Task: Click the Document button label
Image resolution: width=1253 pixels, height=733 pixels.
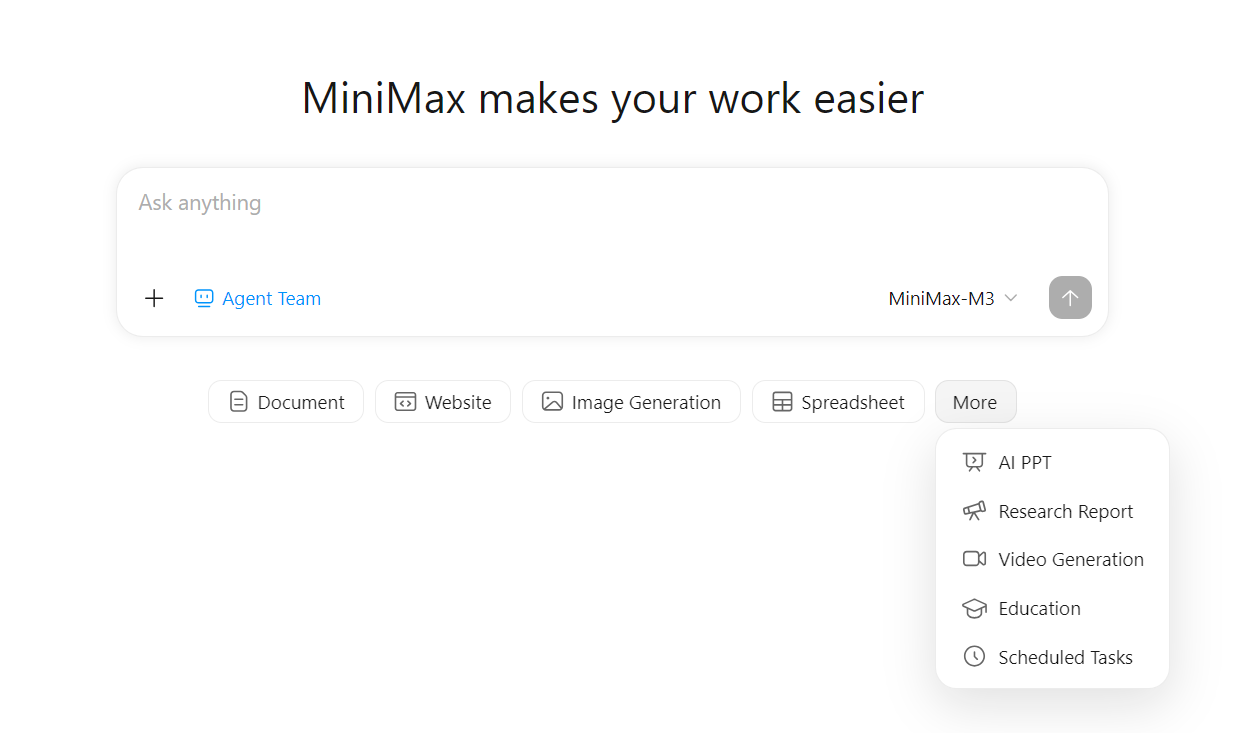Action: [x=301, y=402]
